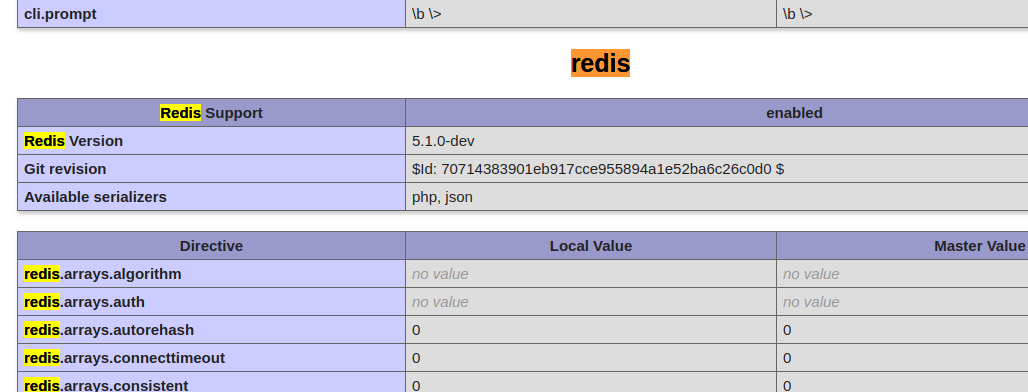Screen dimensions: 1028x392
Task: Select the cli.prompt directive cell
Action: (212, 14)
